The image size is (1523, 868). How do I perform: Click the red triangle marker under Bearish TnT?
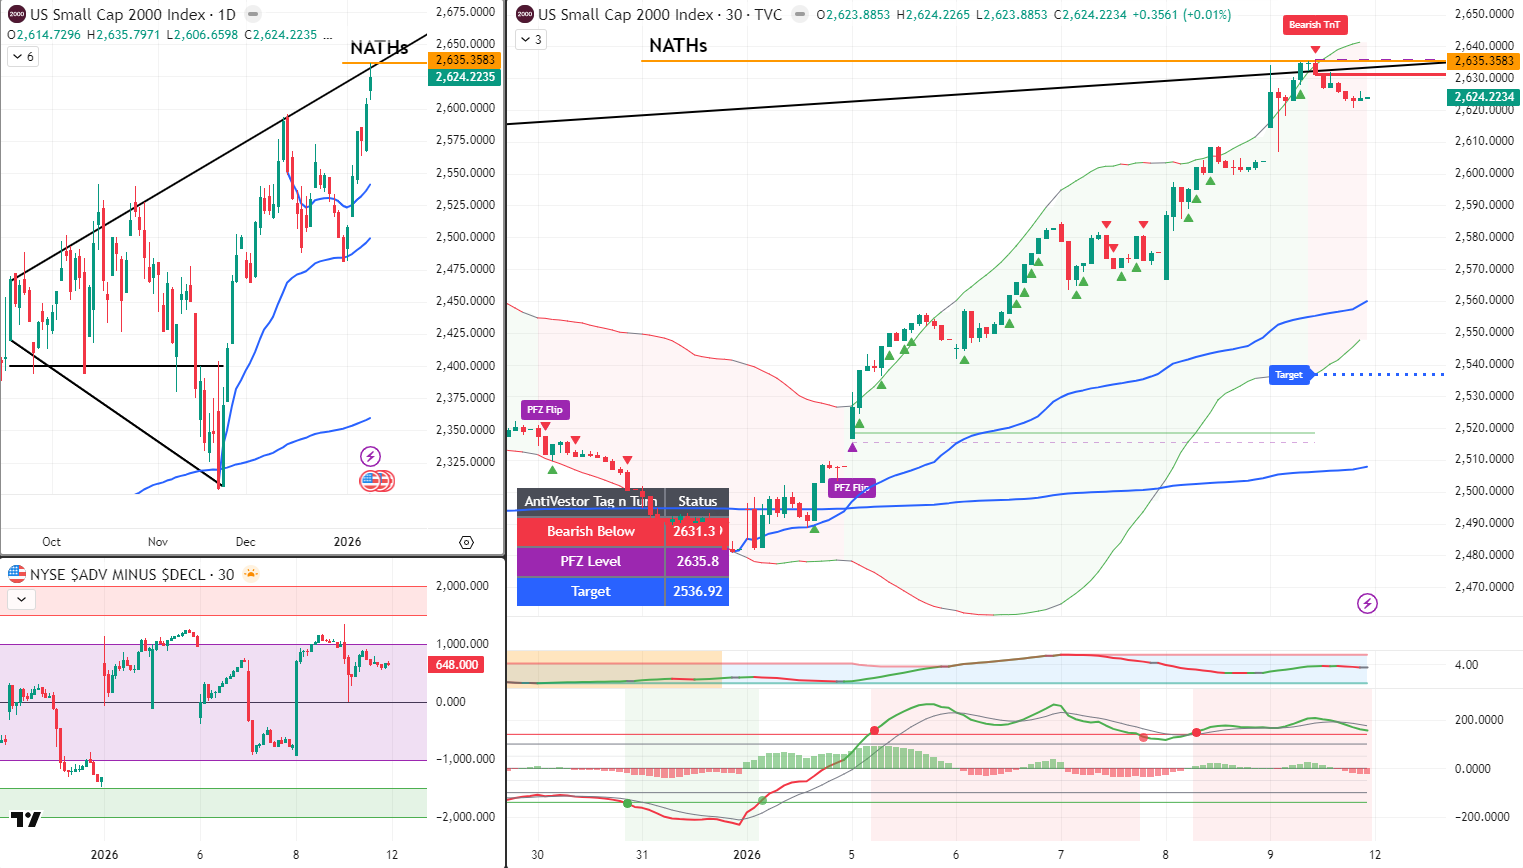click(x=1313, y=48)
